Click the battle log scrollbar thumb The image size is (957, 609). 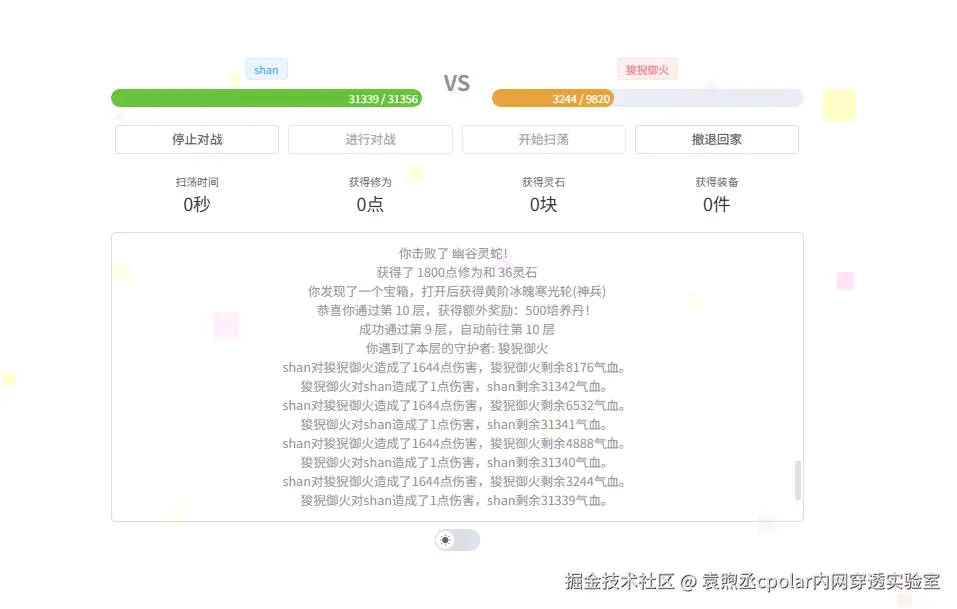pos(798,480)
